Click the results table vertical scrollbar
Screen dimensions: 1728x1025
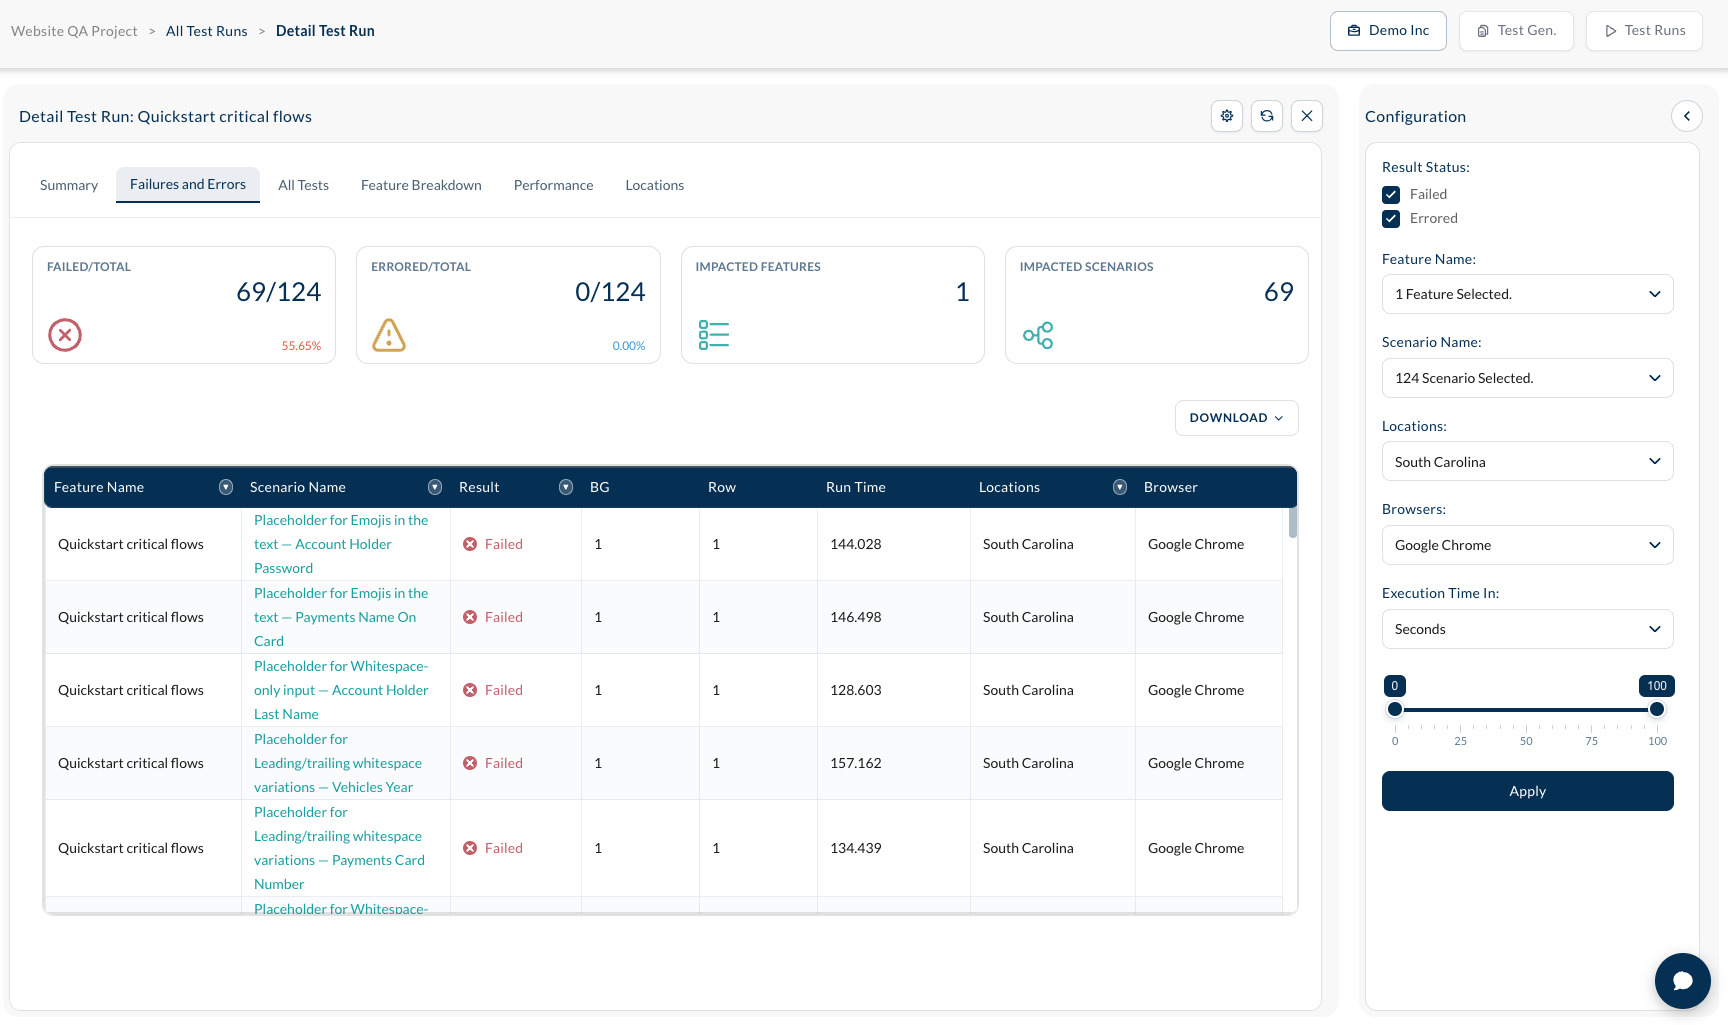[x=1292, y=523]
